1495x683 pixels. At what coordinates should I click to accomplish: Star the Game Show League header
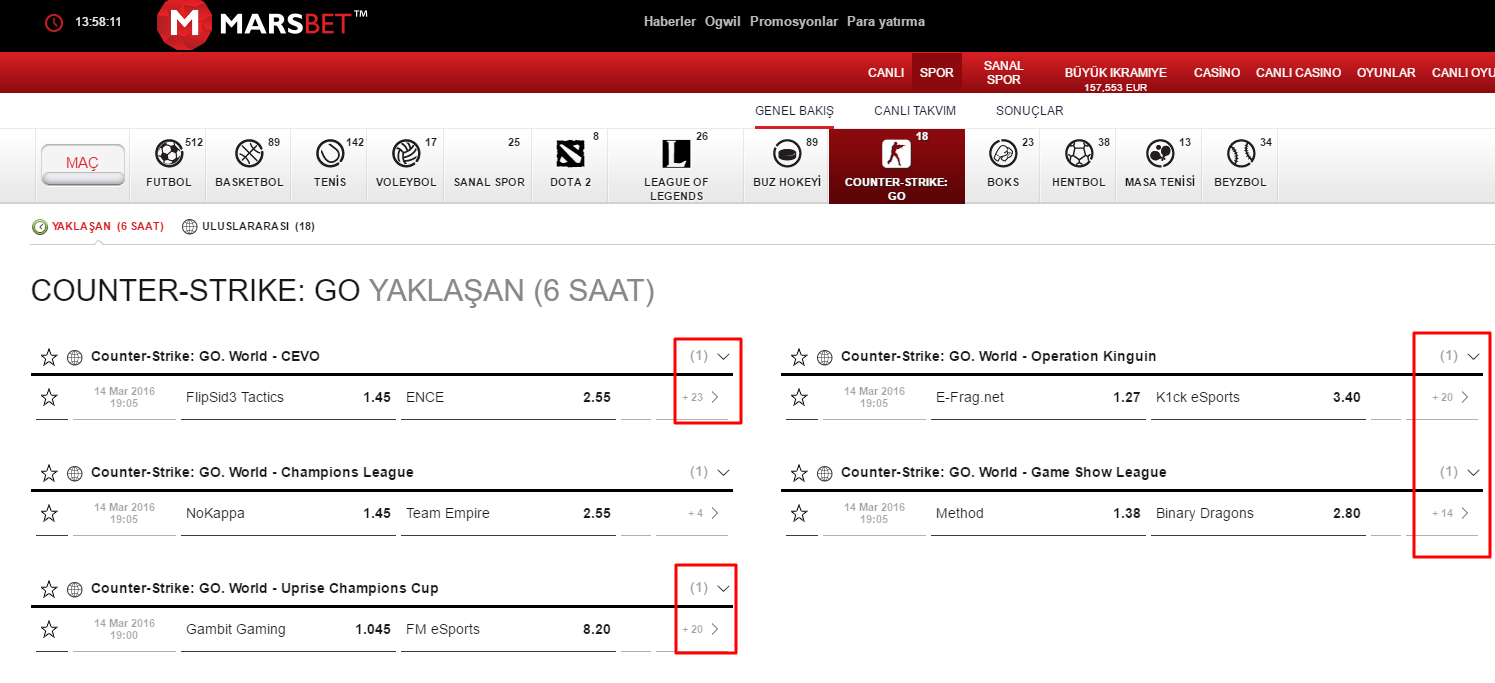point(799,473)
